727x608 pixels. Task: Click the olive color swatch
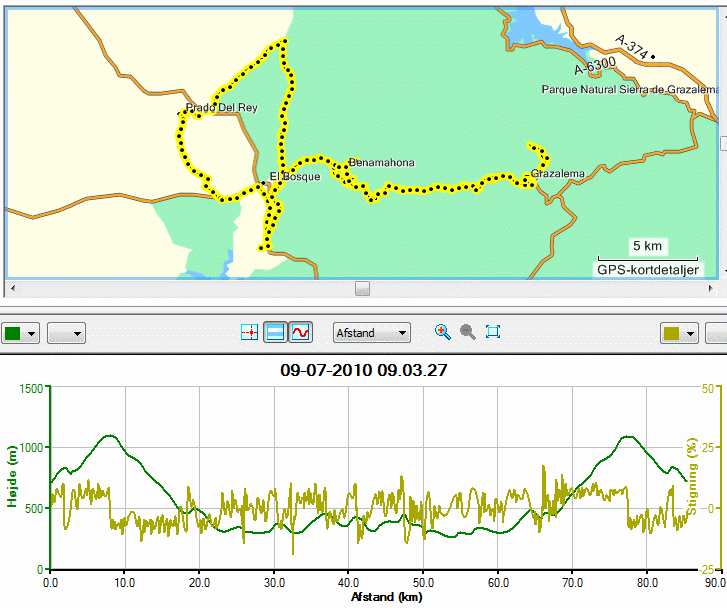click(671, 333)
